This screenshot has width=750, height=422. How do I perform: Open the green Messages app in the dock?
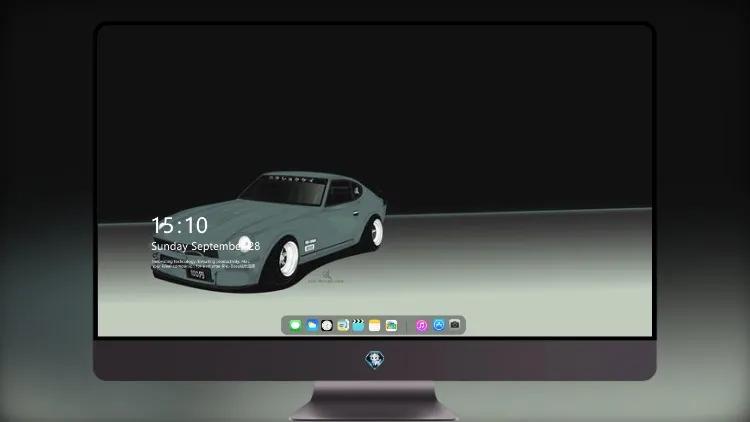coord(295,325)
